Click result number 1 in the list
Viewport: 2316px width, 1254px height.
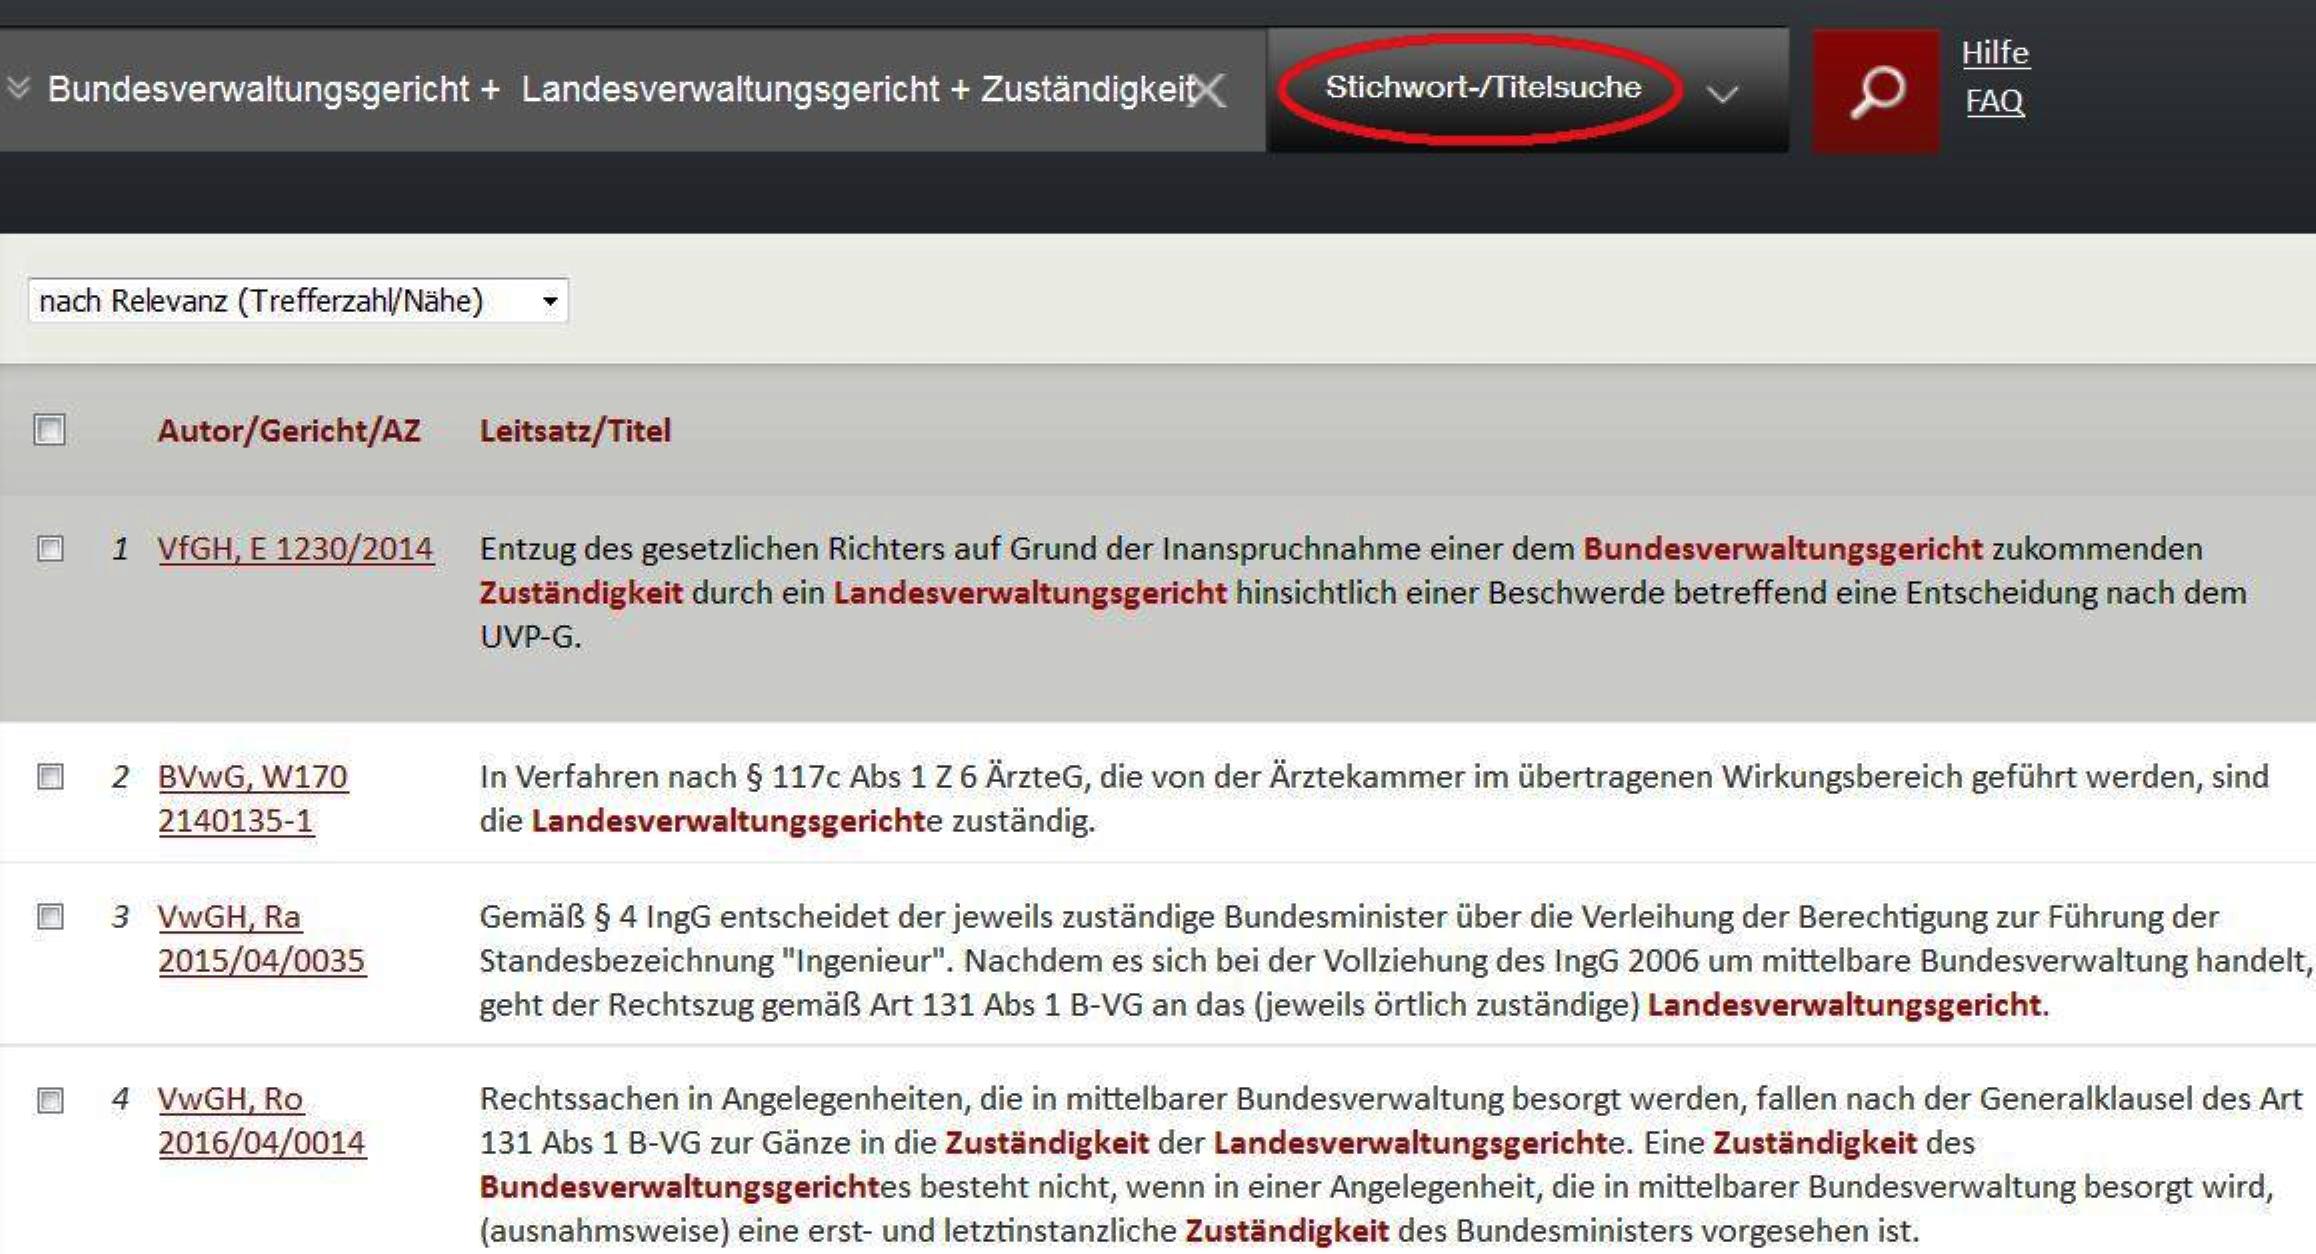point(120,548)
